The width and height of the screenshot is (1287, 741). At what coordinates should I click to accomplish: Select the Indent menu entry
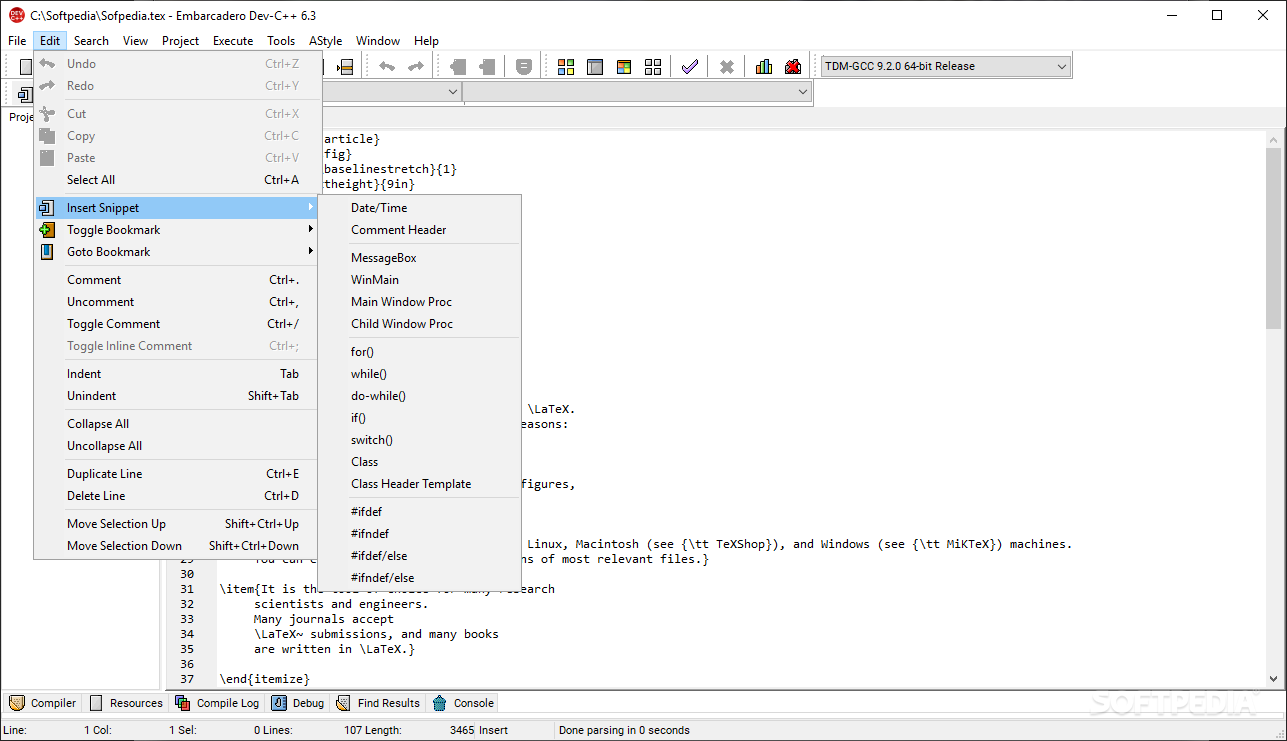coord(176,374)
